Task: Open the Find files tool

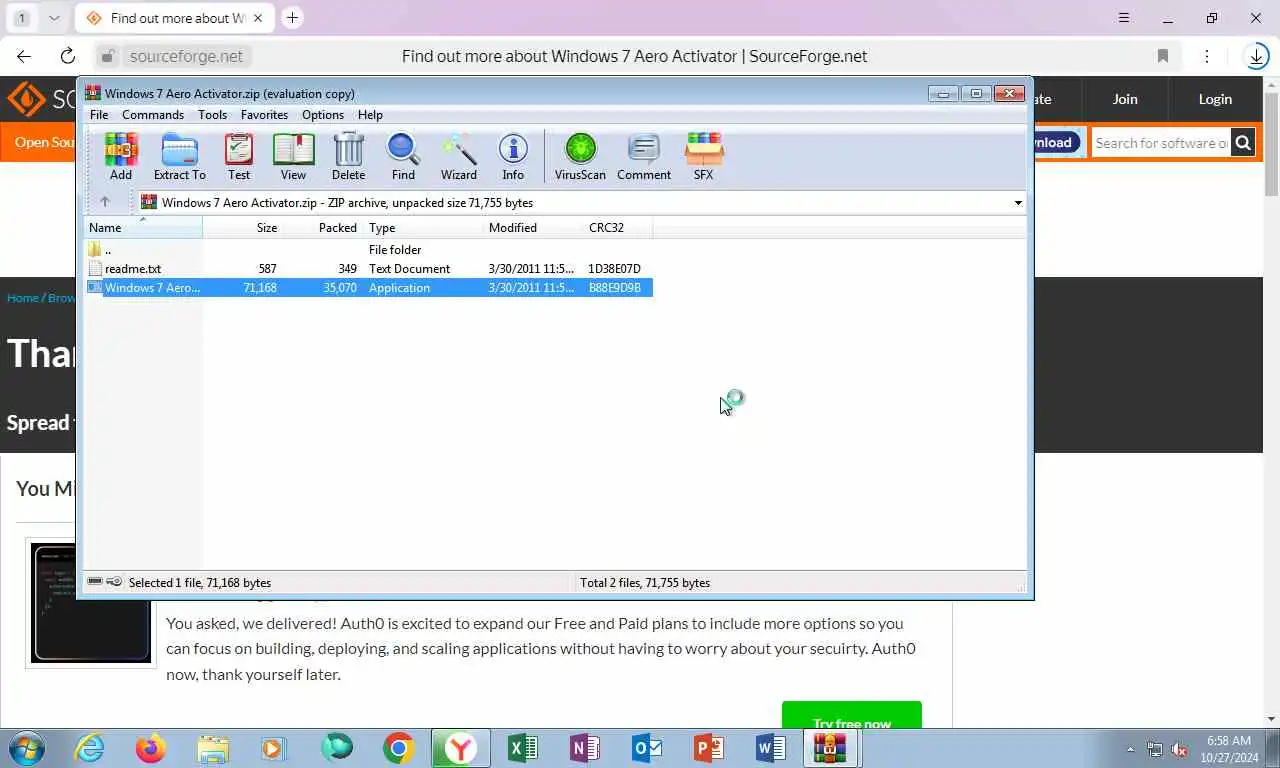Action: 403,157
